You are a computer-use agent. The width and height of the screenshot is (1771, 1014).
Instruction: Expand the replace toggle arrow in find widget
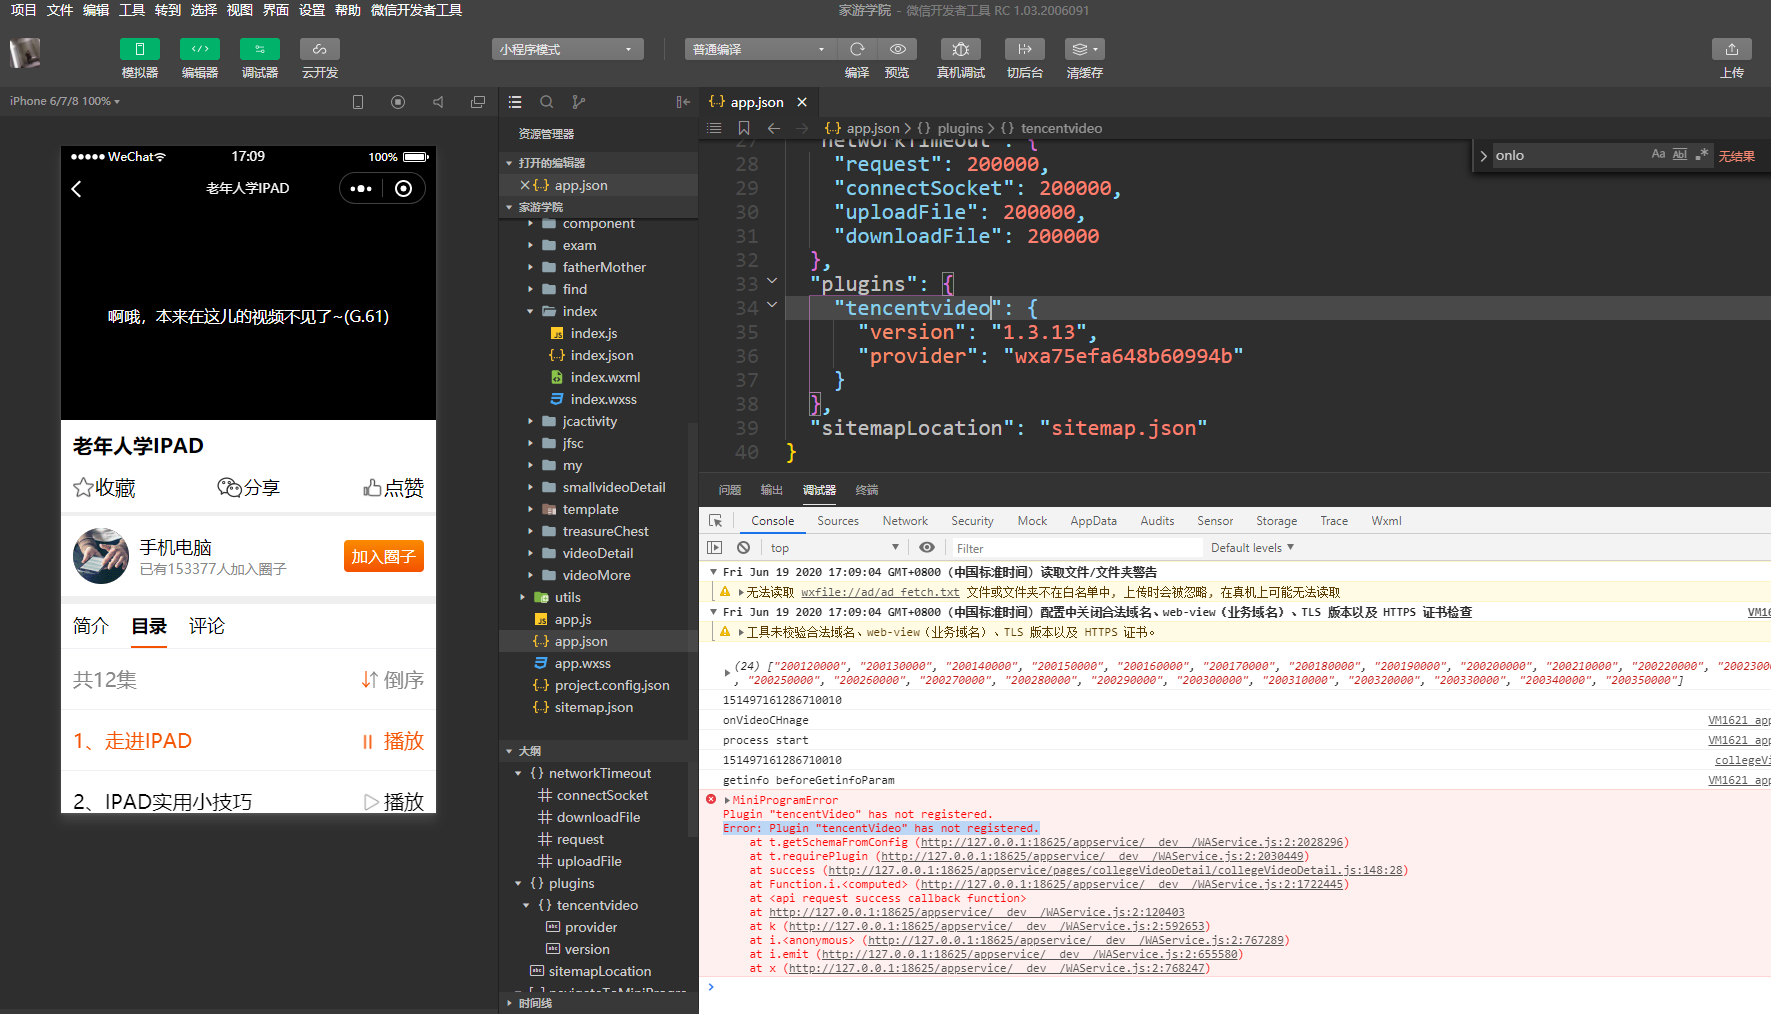[x=1484, y=156]
